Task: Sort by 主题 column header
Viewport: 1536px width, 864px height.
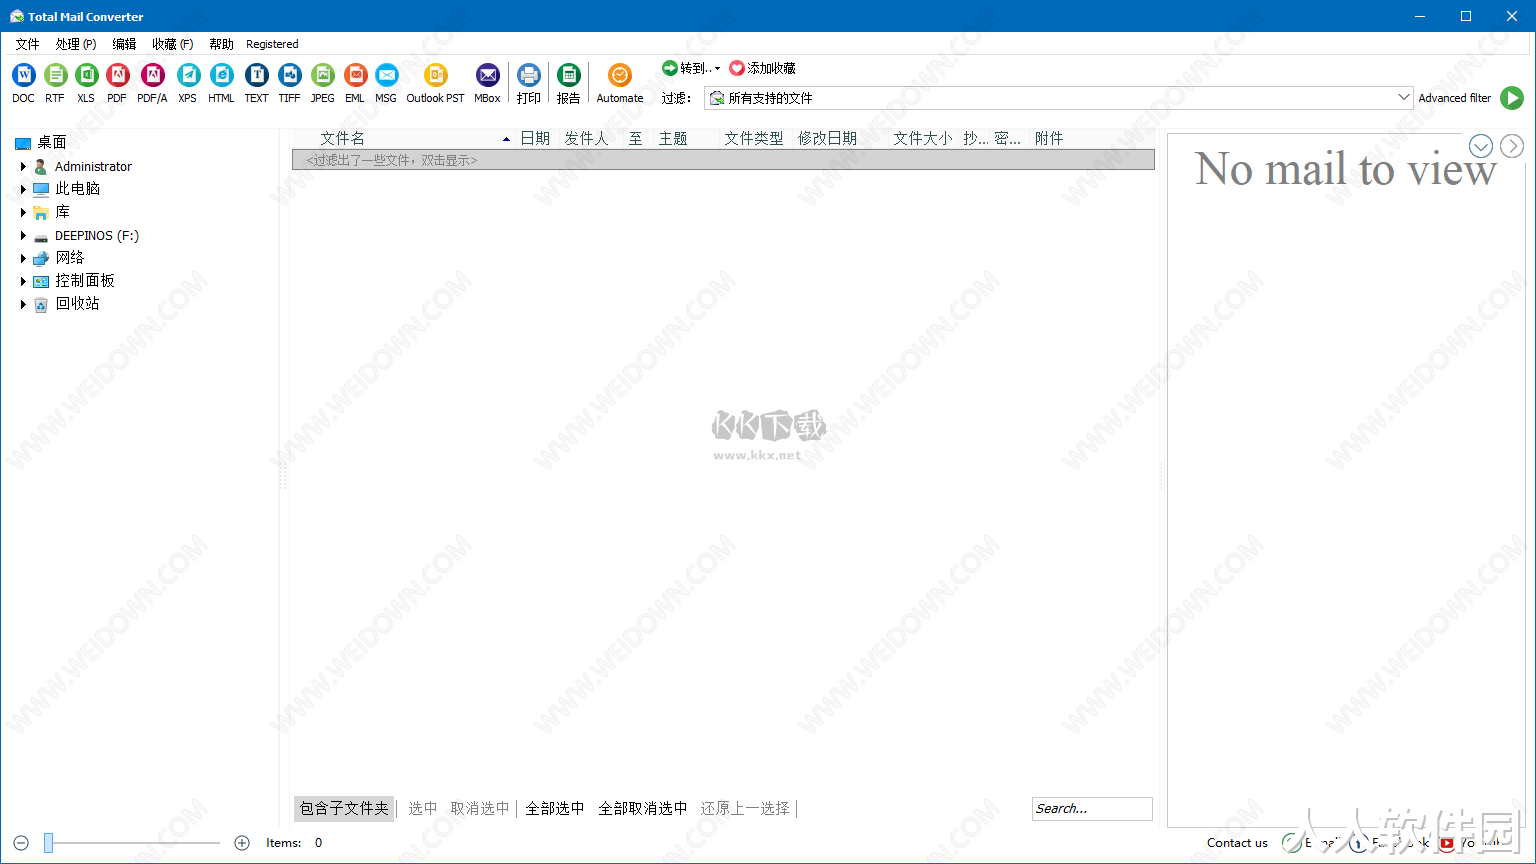Action: click(x=673, y=139)
